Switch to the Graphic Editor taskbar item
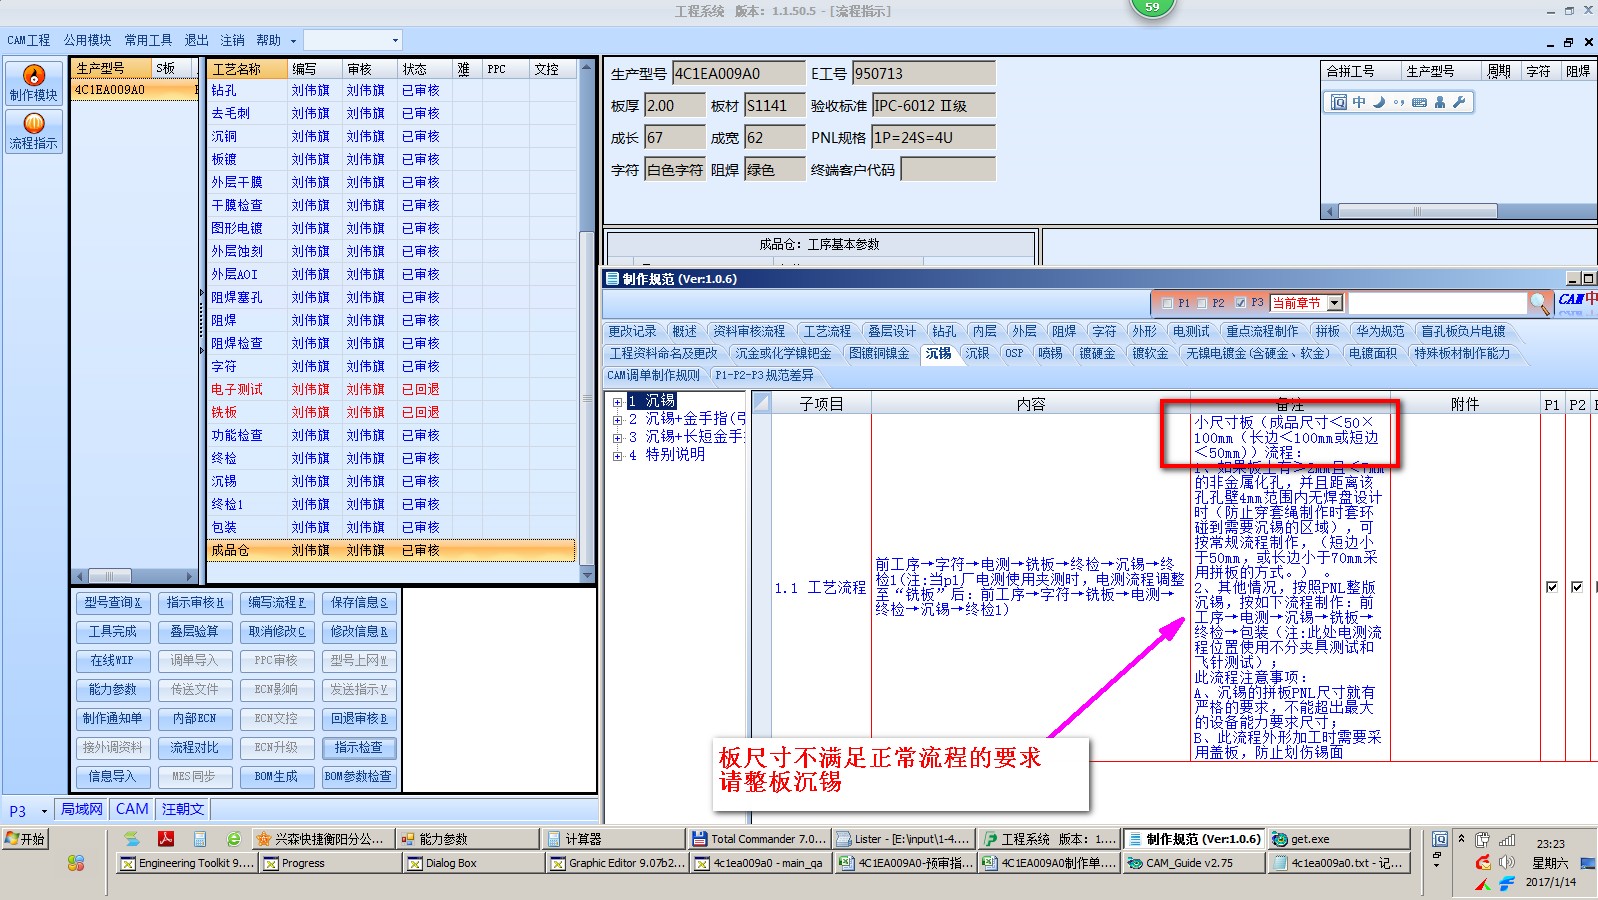1598x900 pixels. coord(618,863)
